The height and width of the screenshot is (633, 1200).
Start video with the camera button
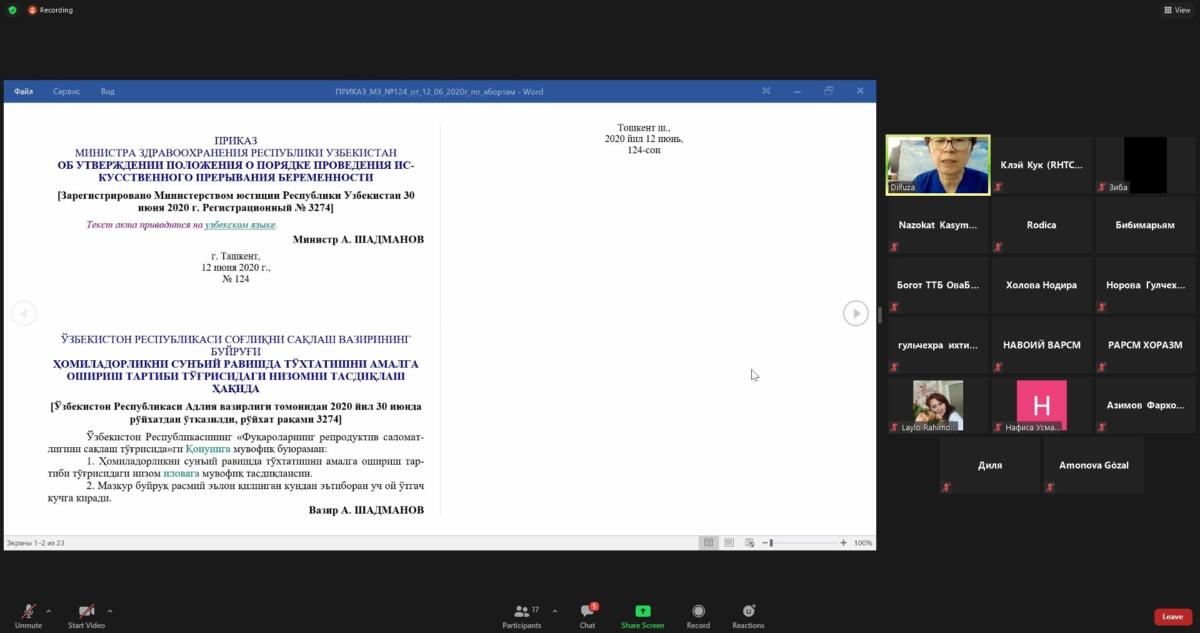[86, 612]
